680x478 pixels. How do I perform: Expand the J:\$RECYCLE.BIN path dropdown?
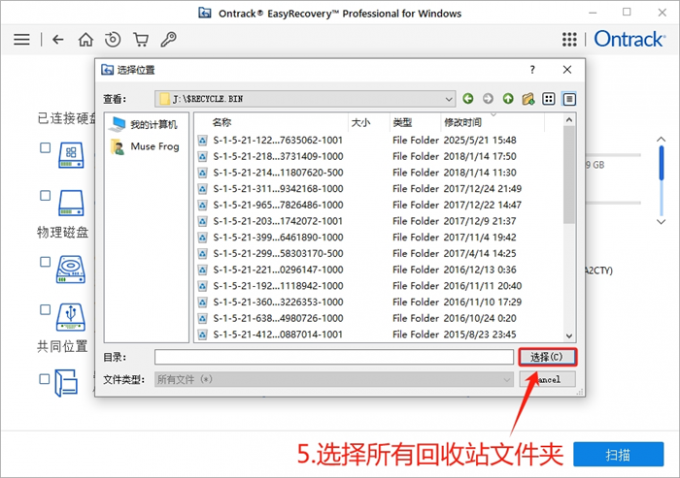449,99
